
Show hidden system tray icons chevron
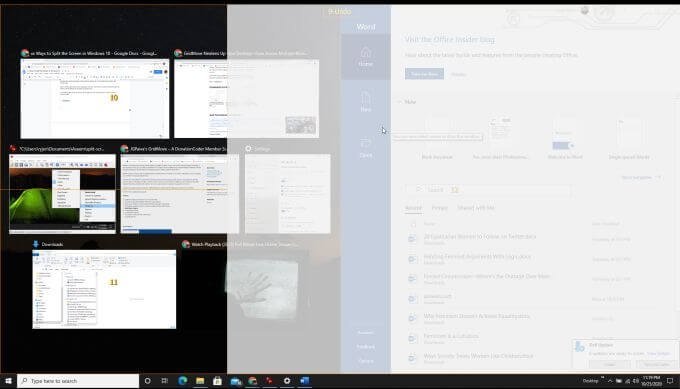pyautogui.click(x=610, y=381)
